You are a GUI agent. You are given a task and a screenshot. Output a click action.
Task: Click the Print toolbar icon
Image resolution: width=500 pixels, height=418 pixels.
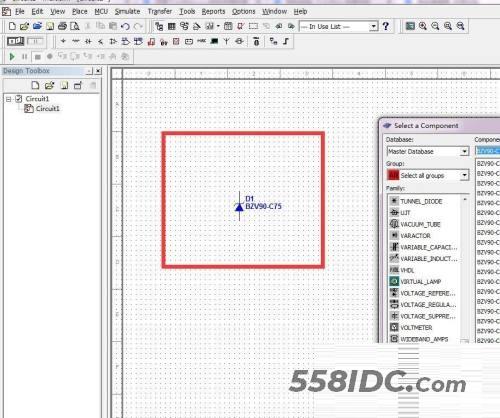click(x=62, y=26)
